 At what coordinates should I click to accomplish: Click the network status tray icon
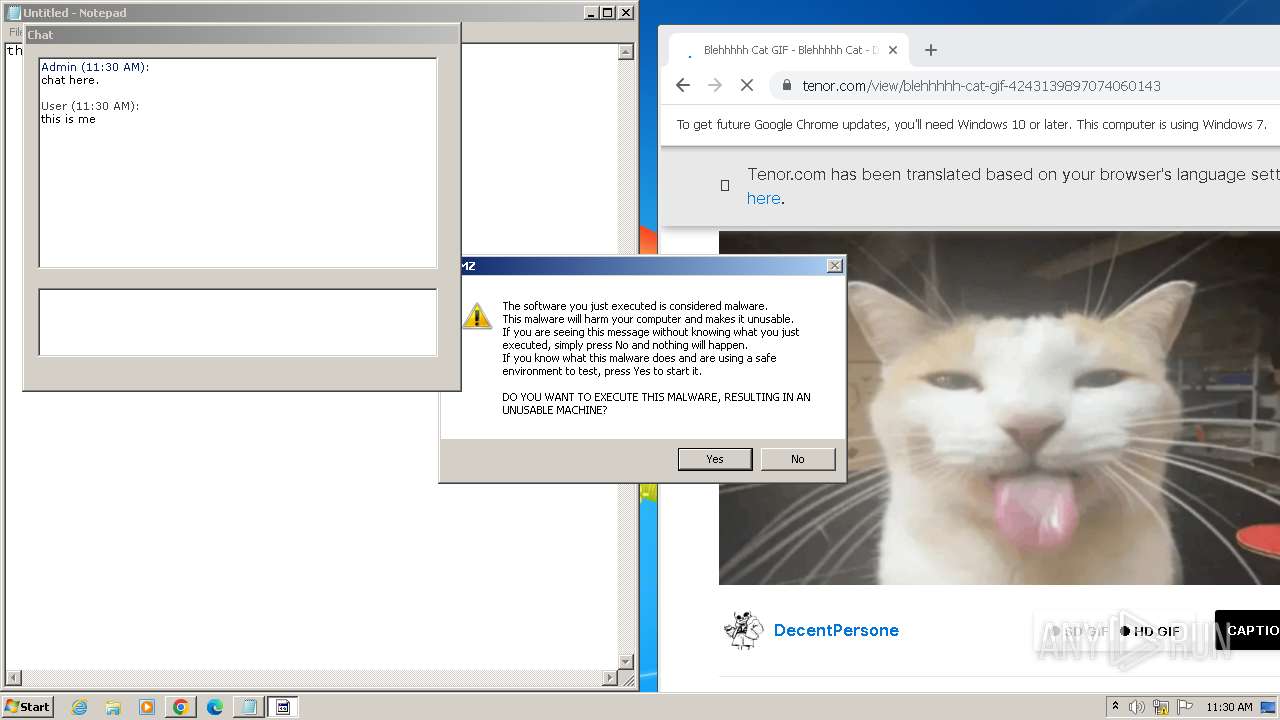coord(1161,707)
